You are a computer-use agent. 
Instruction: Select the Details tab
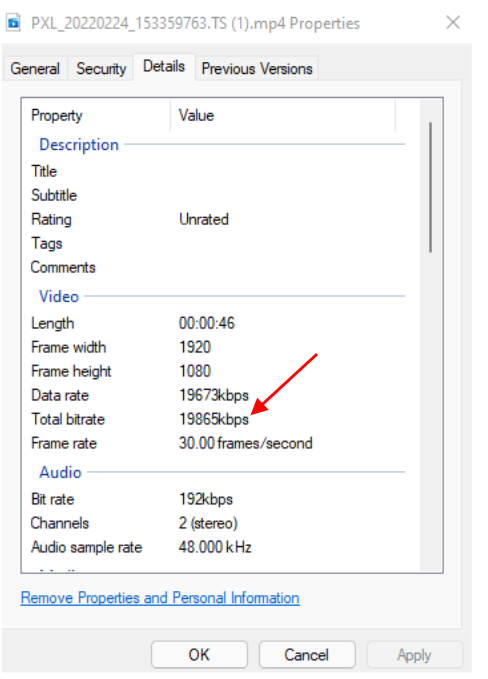164,67
